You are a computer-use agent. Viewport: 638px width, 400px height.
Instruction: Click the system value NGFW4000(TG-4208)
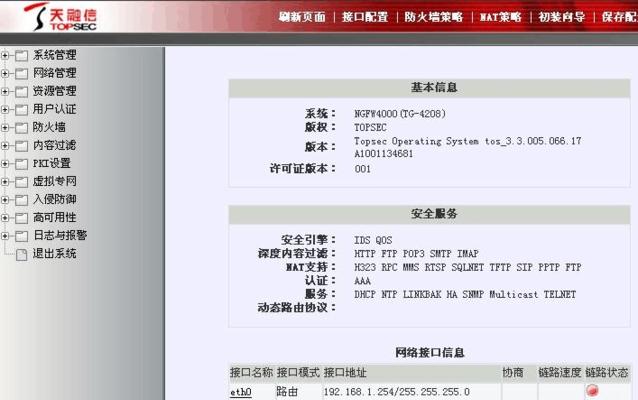(400, 114)
